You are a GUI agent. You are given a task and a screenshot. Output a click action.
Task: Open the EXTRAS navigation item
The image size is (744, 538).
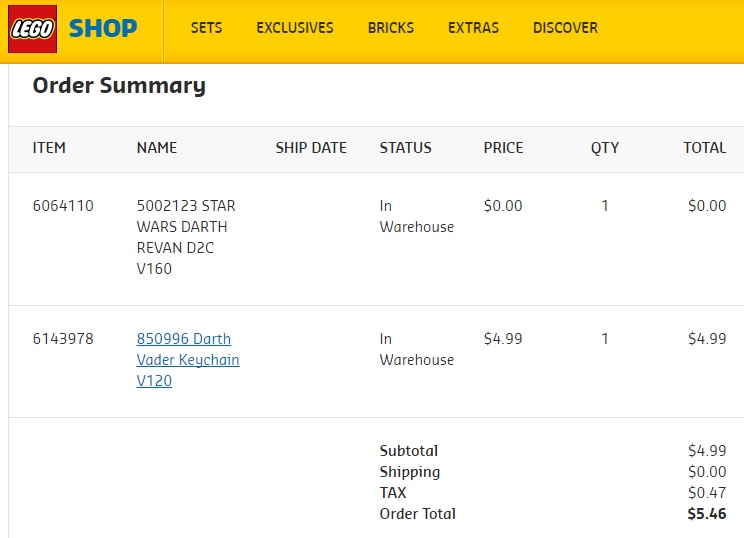click(473, 28)
